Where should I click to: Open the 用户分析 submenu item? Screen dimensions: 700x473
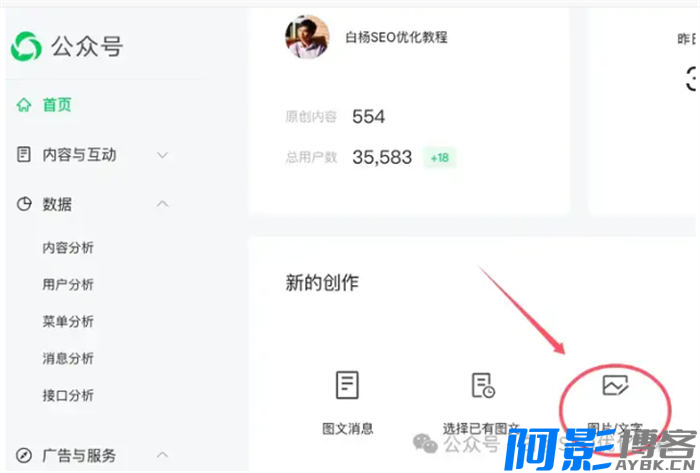click(x=68, y=284)
